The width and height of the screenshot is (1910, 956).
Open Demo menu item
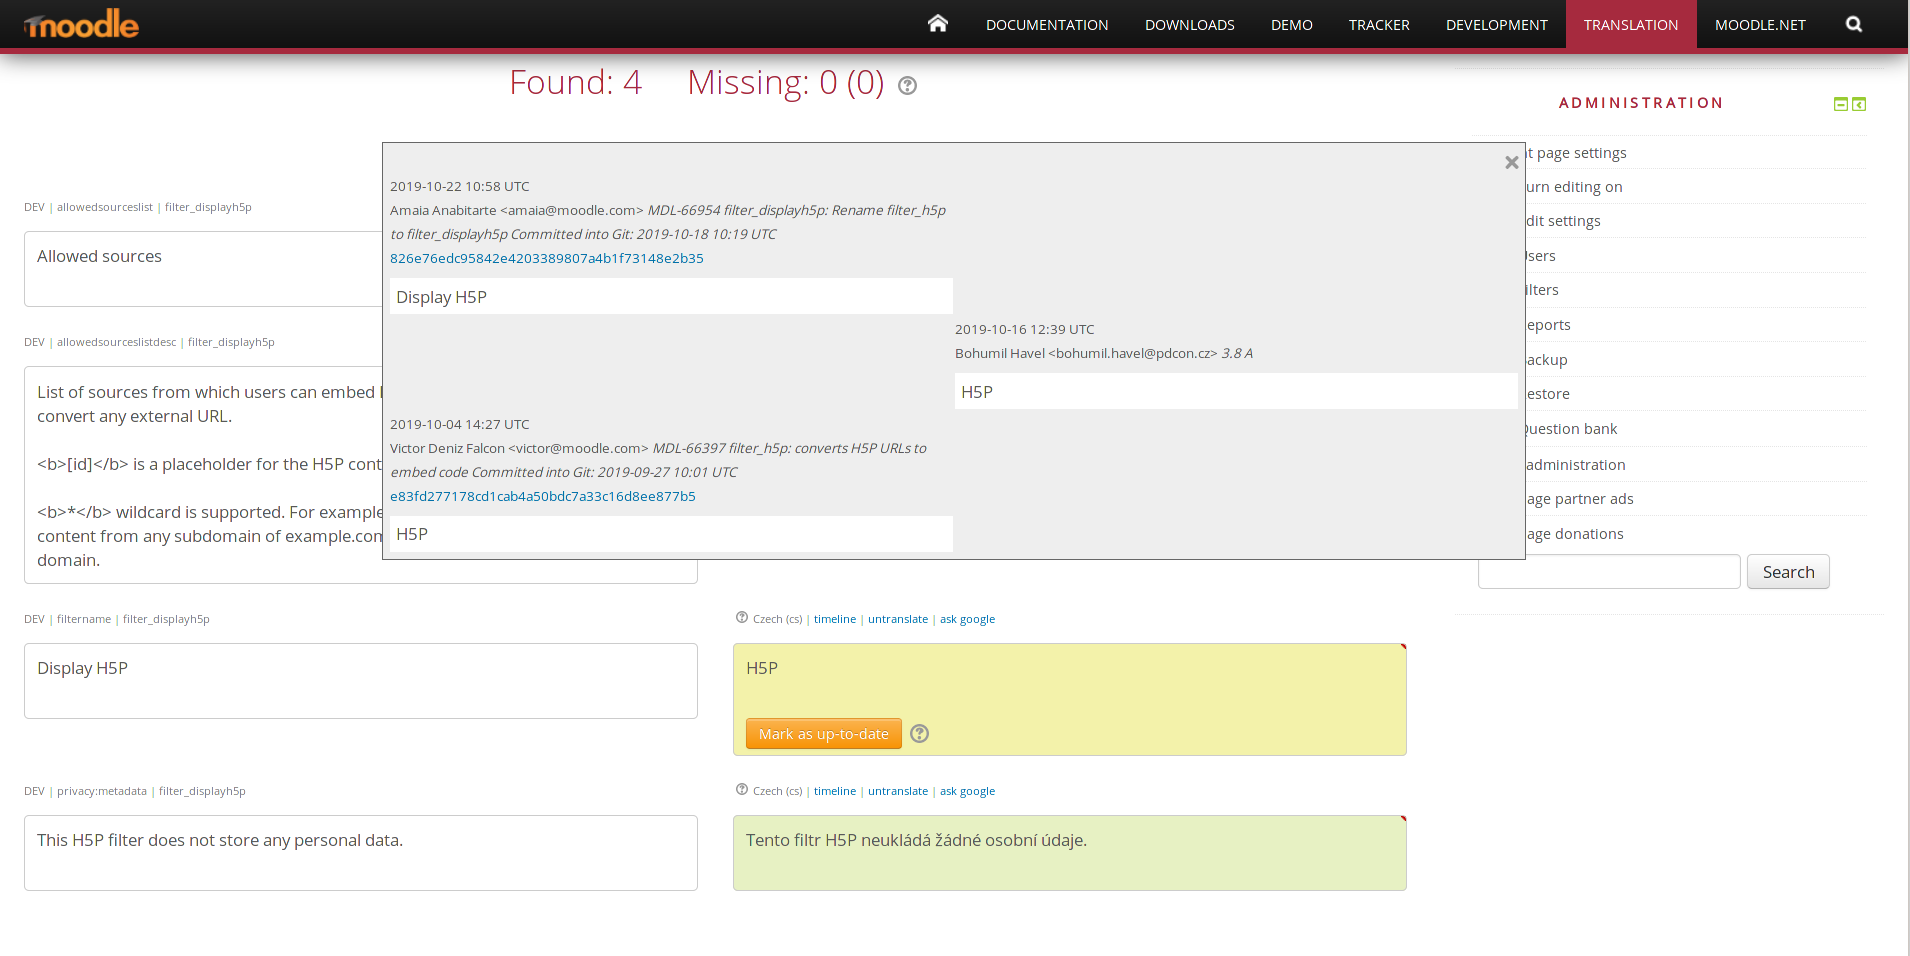click(x=1292, y=25)
